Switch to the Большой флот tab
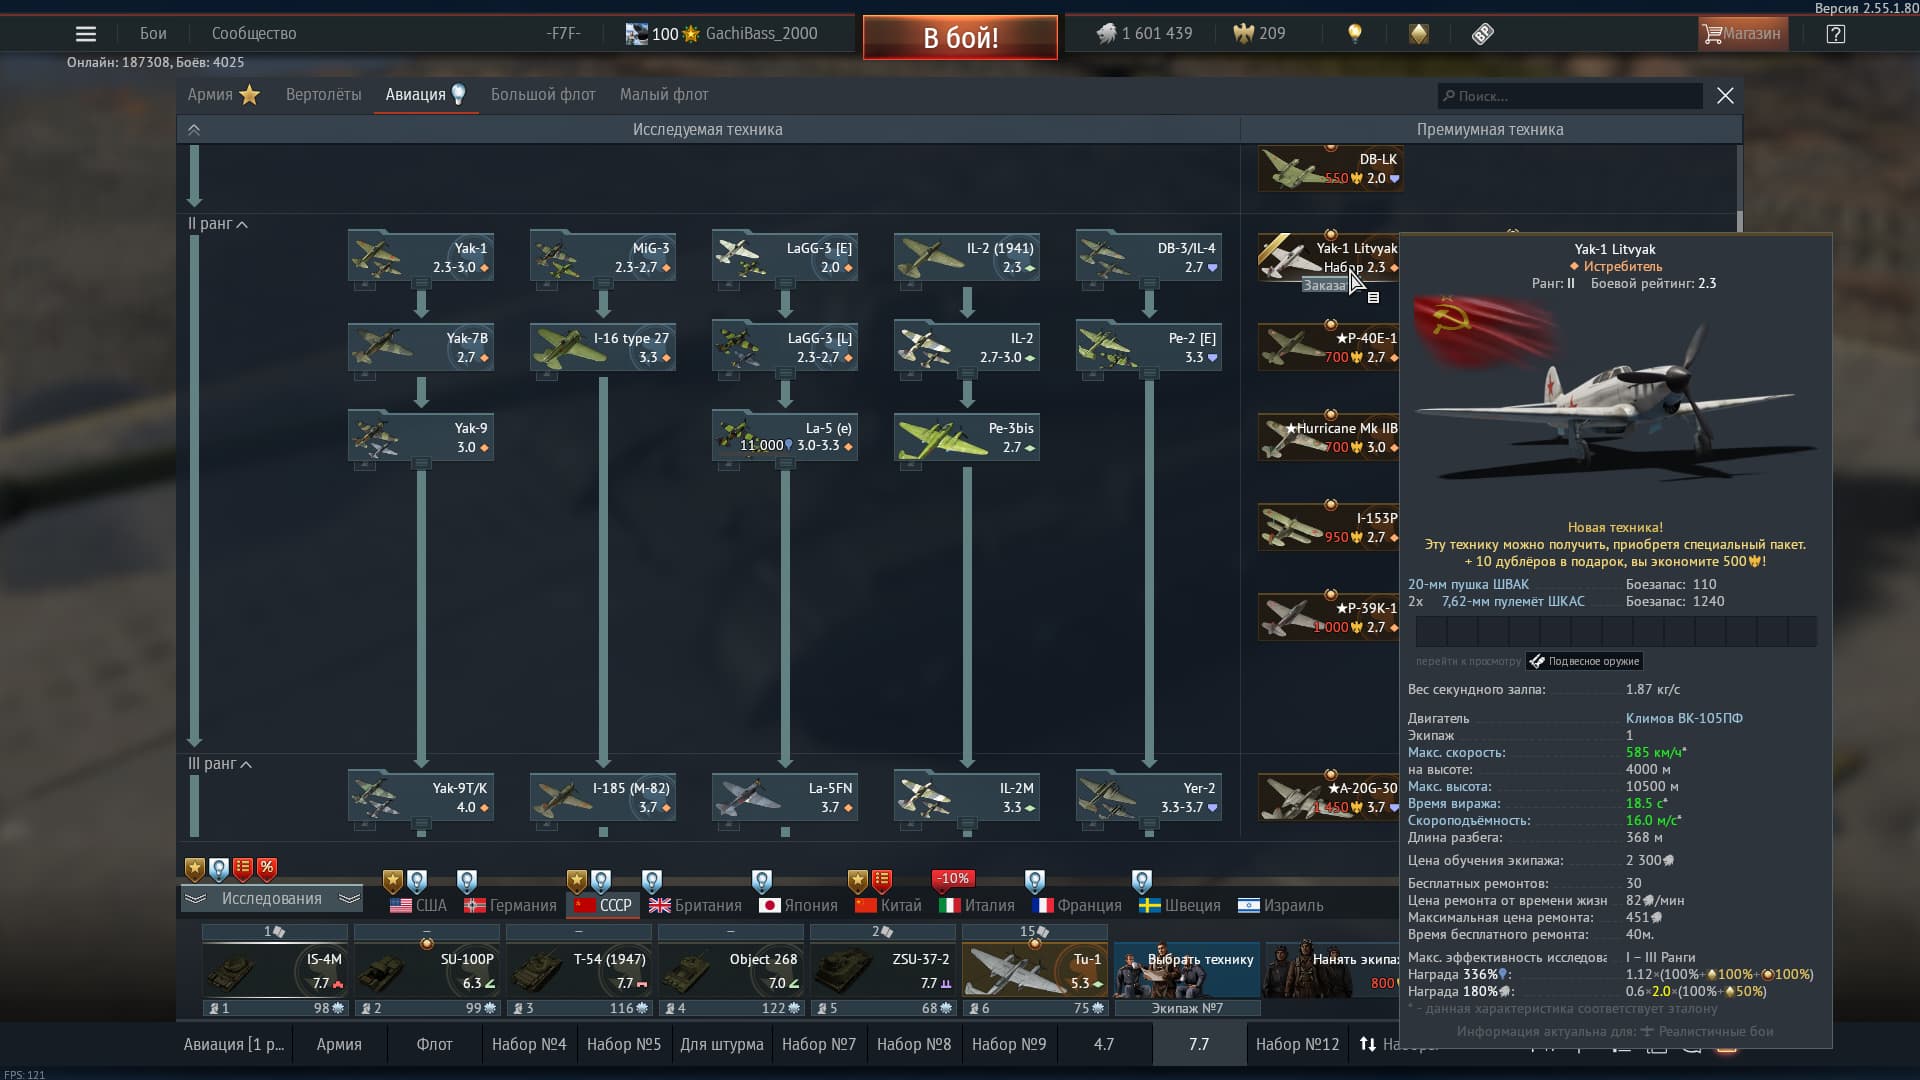 click(542, 95)
